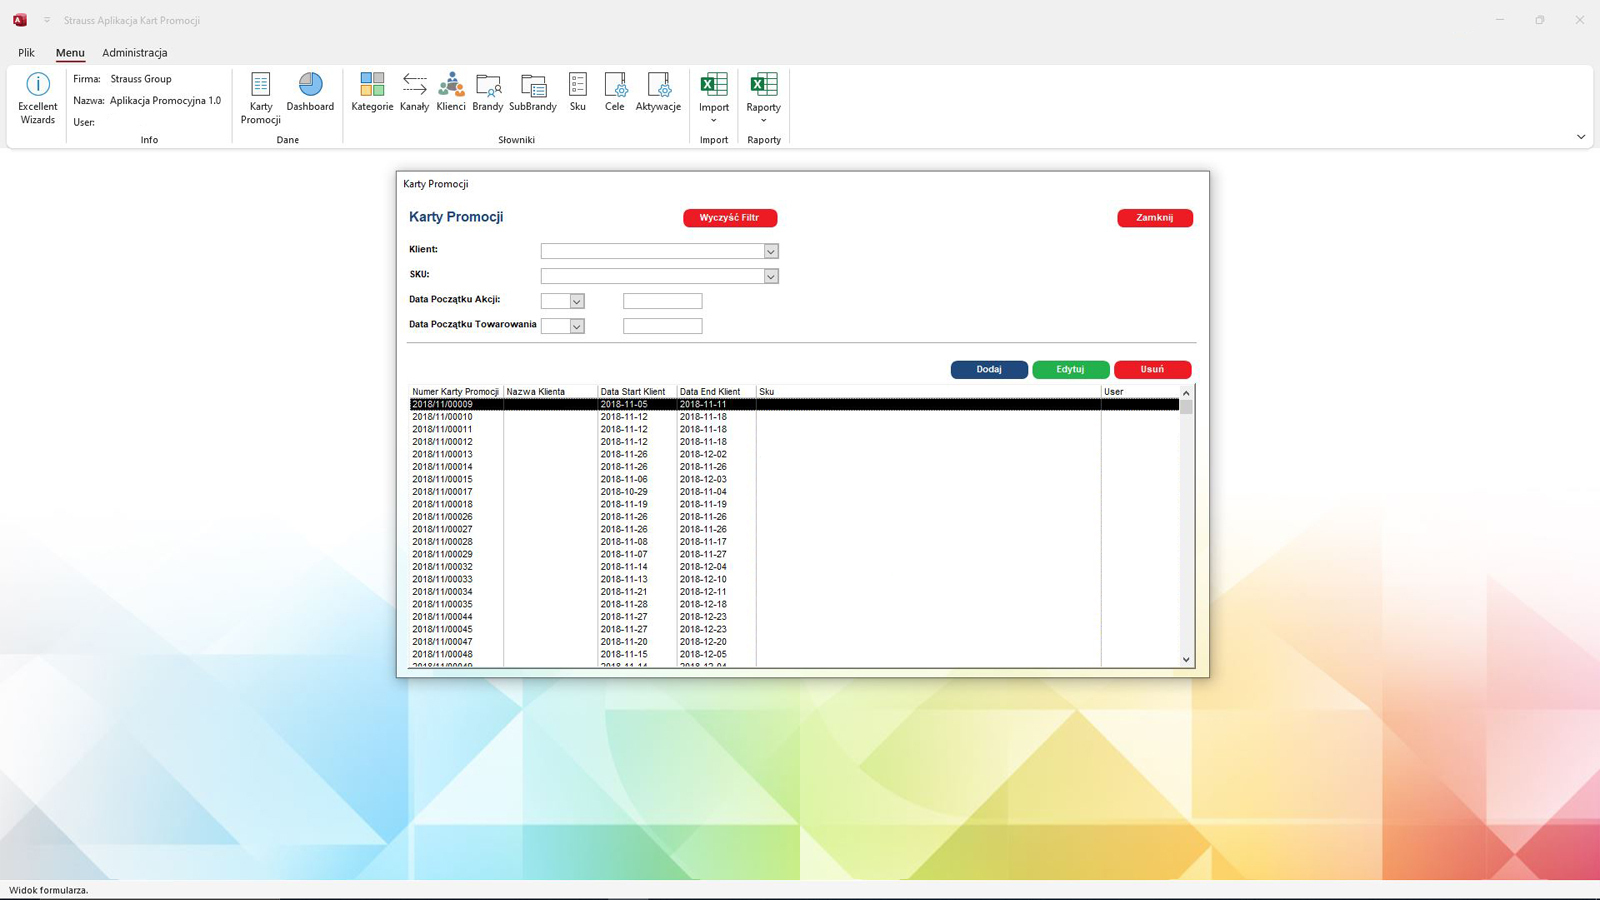Open the Import Excel dropdown menu
The image size is (1600, 900).
click(x=714, y=97)
